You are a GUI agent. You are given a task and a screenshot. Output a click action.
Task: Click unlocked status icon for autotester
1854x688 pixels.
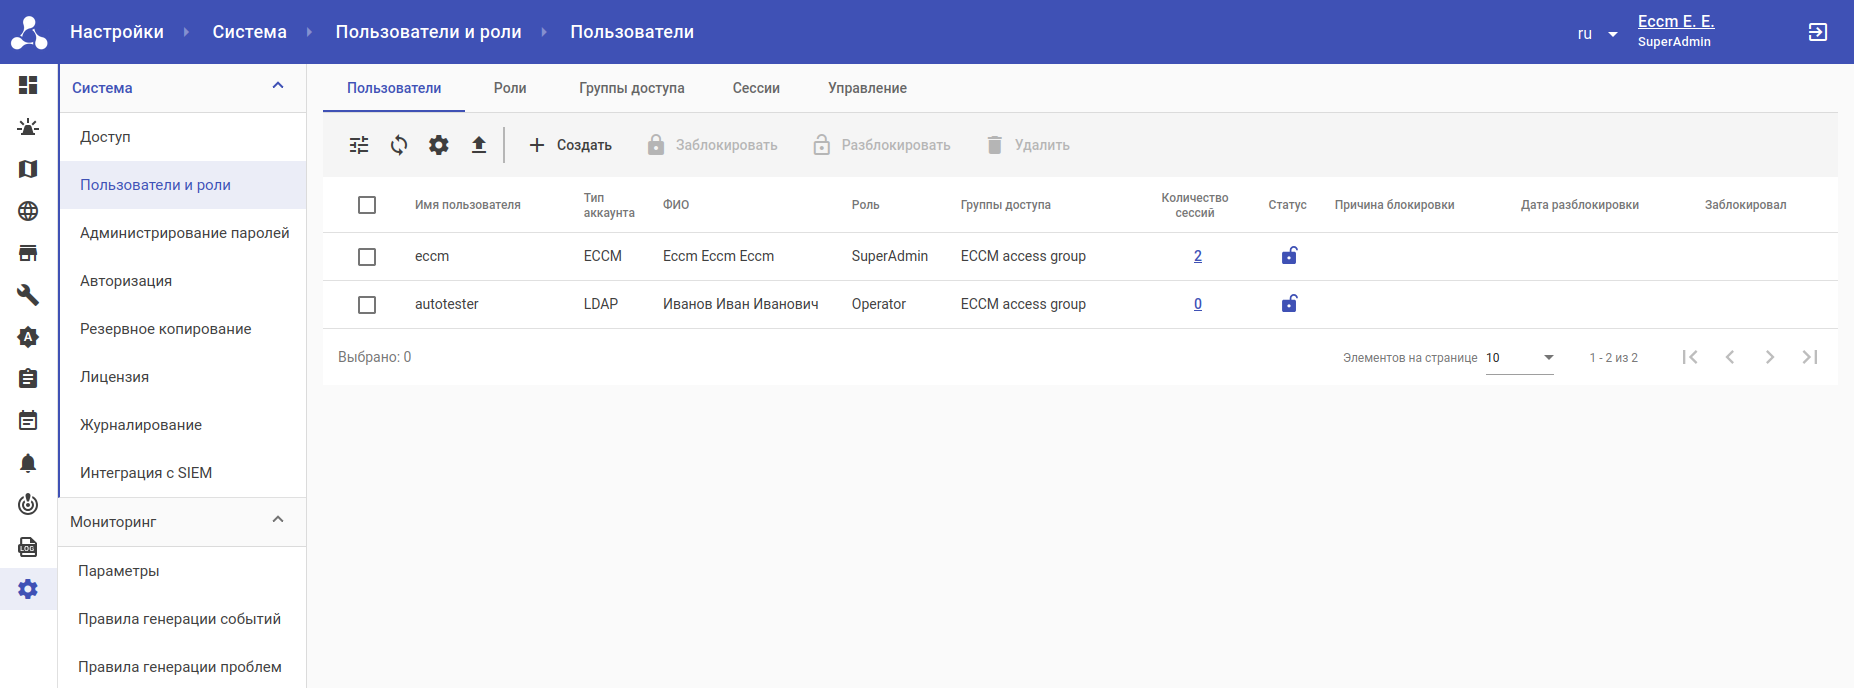(x=1289, y=304)
